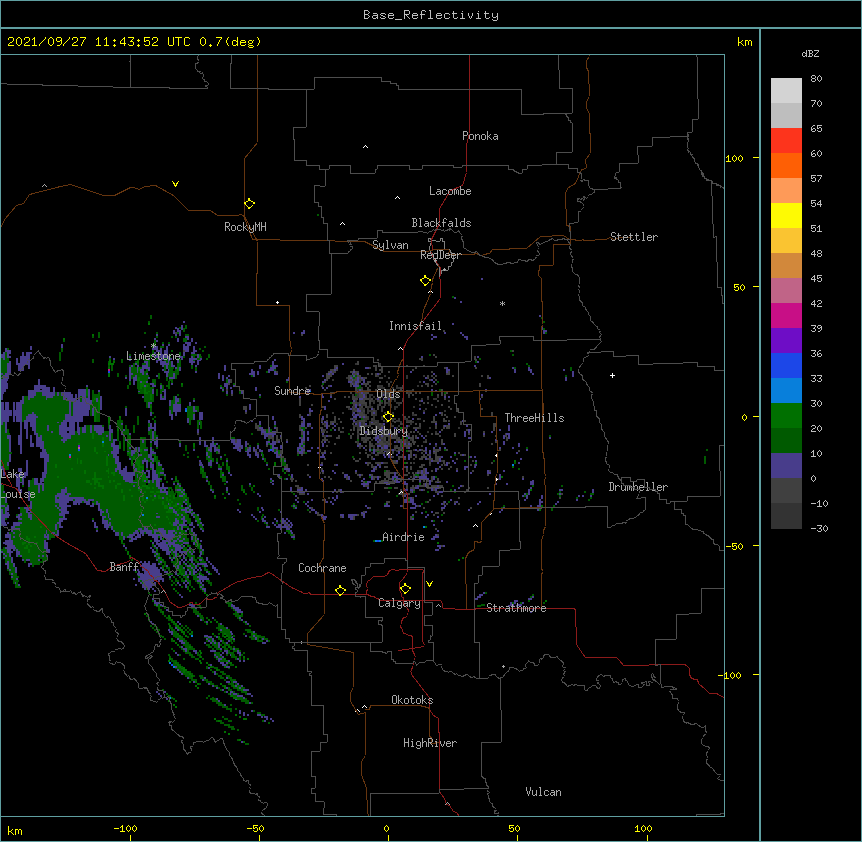This screenshot has height=842, width=862.
Task: Click the Airdrie city label
Action: [x=403, y=537]
